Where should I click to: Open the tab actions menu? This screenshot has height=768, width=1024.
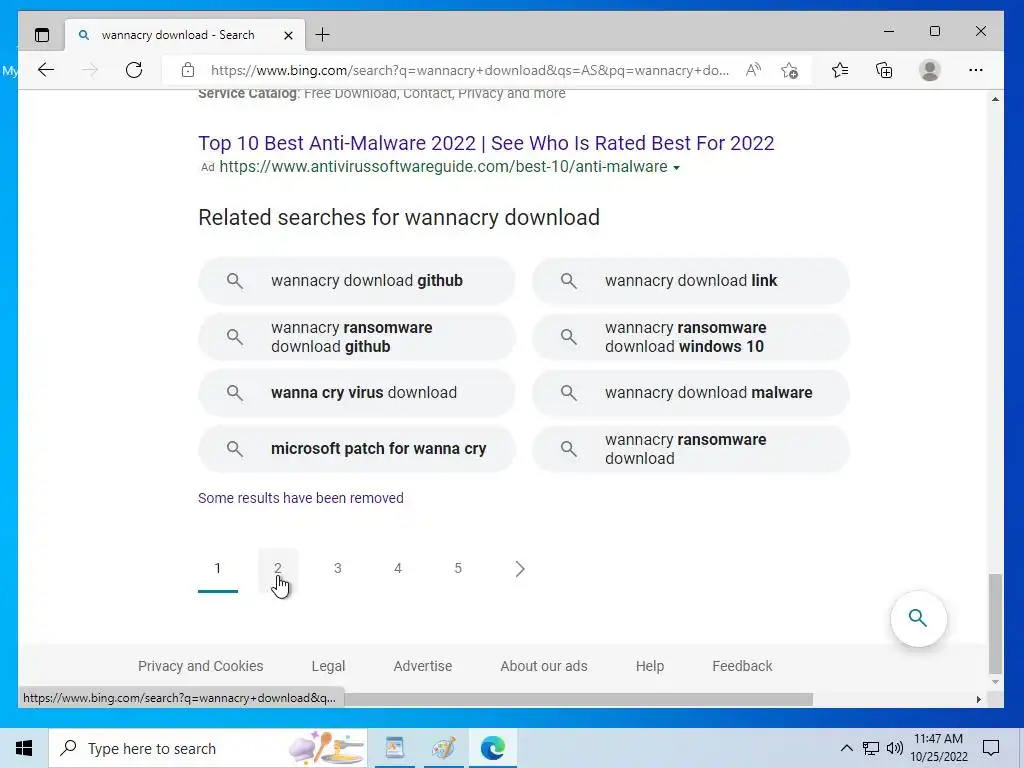(x=42, y=35)
